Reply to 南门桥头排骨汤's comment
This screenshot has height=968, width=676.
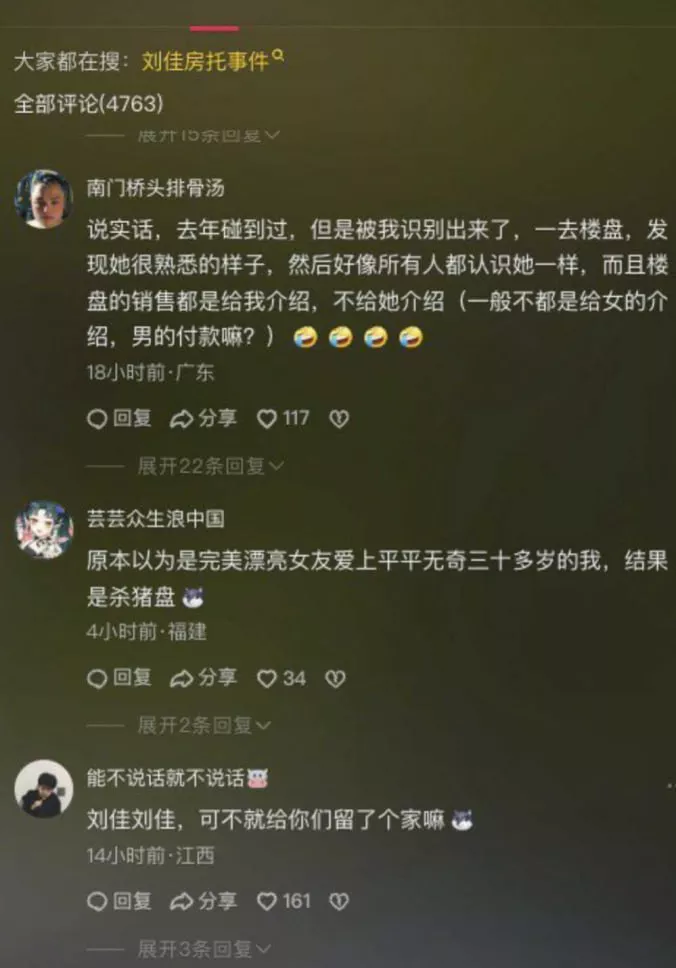(119, 419)
